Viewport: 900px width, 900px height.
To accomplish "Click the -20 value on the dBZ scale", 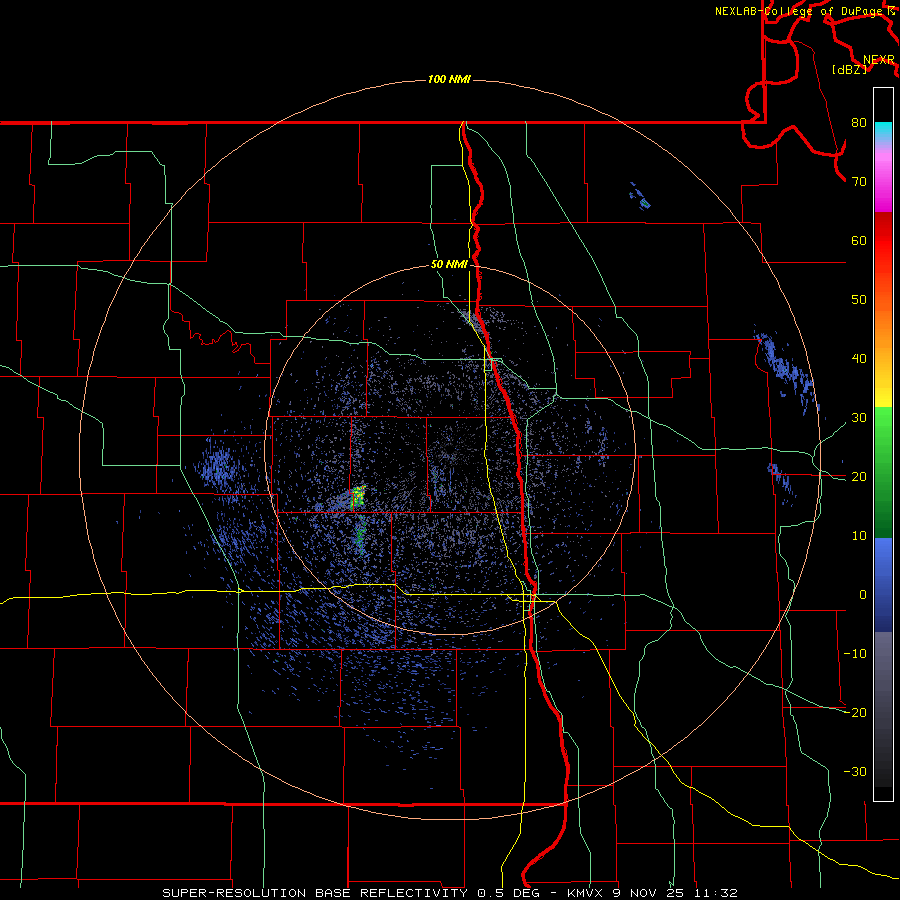I will point(855,712).
